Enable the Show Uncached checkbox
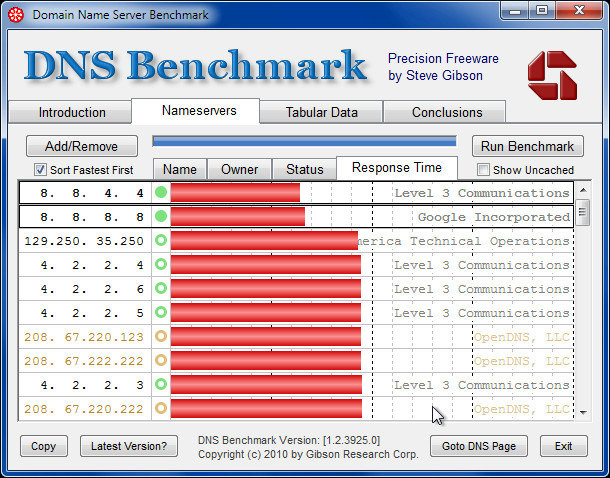This screenshot has height=478, width=610. click(483, 170)
